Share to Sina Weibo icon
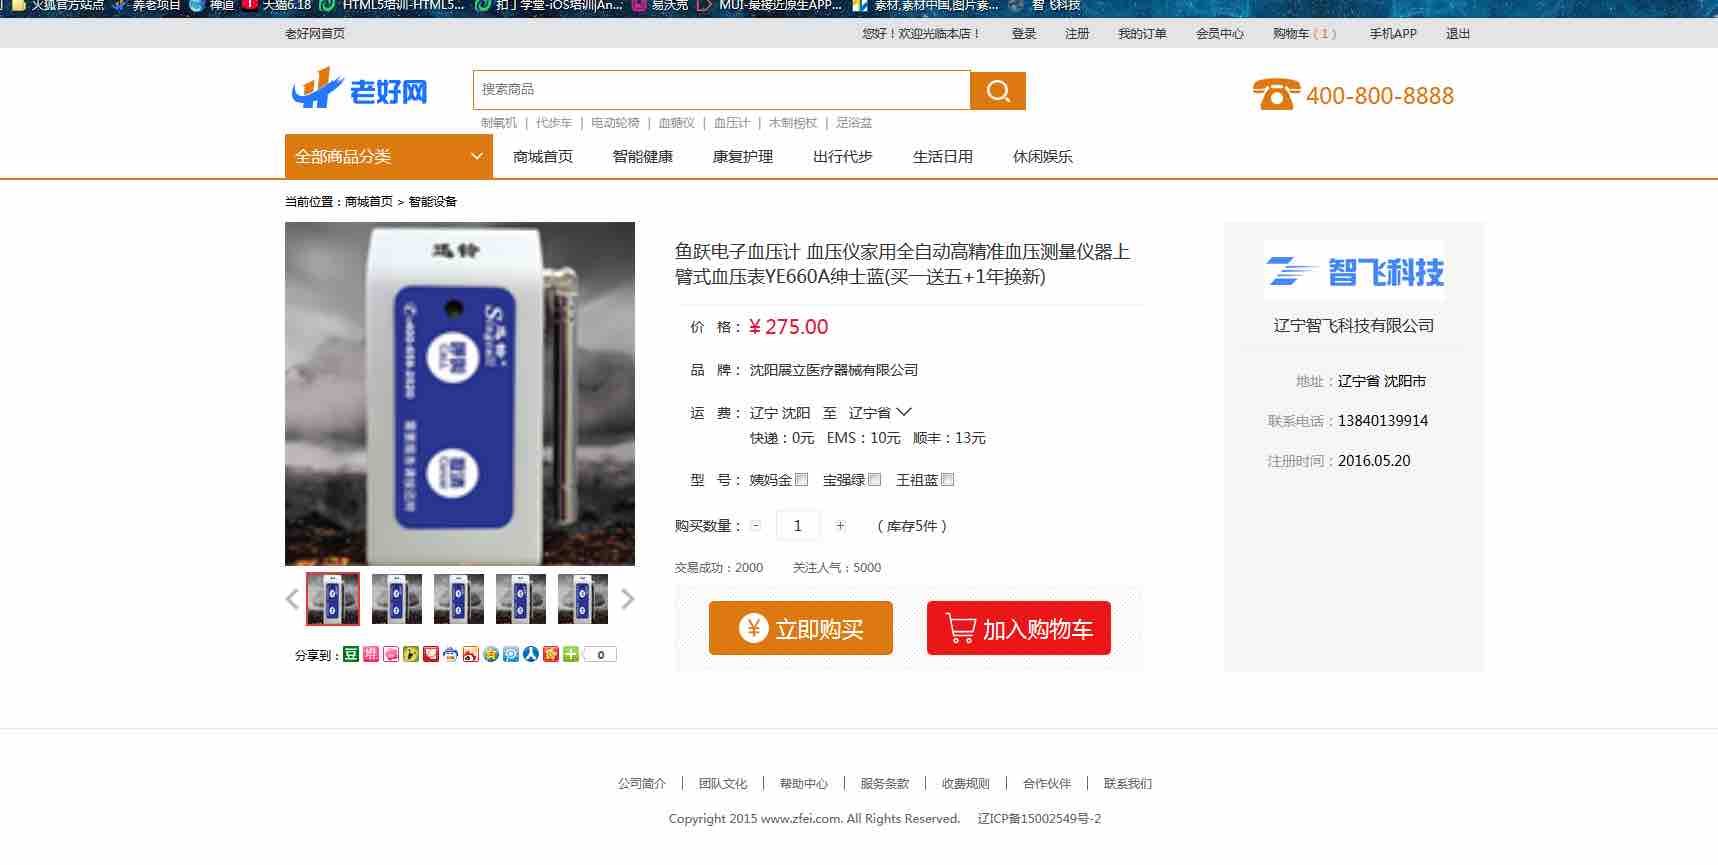The image size is (1718, 865). [x=471, y=654]
